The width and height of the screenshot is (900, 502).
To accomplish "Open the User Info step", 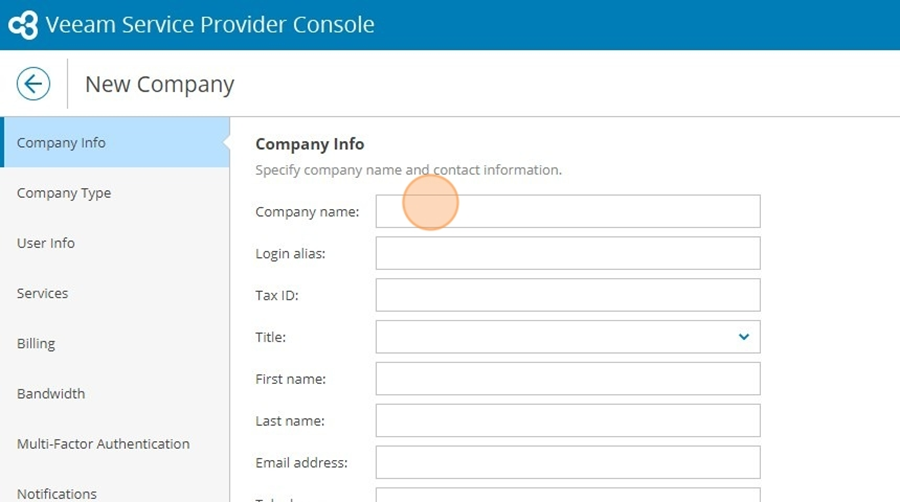I will [x=115, y=243].
